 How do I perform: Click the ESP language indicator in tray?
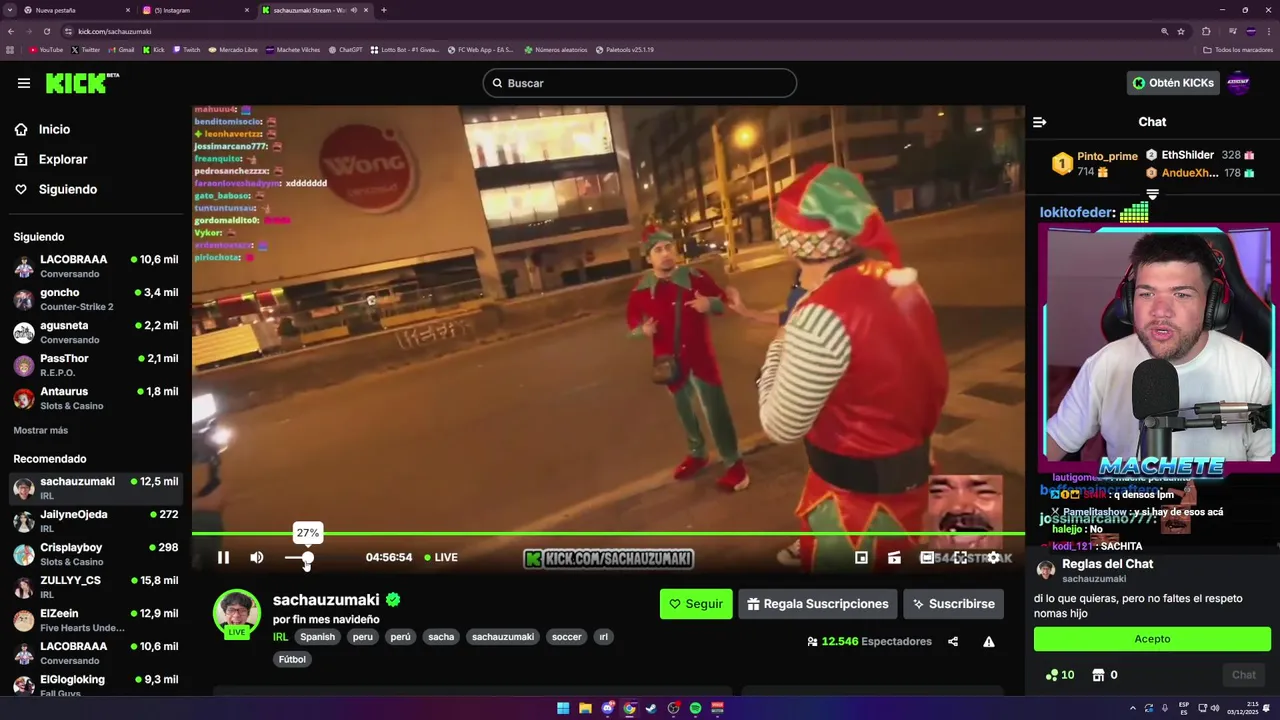coord(1184,708)
